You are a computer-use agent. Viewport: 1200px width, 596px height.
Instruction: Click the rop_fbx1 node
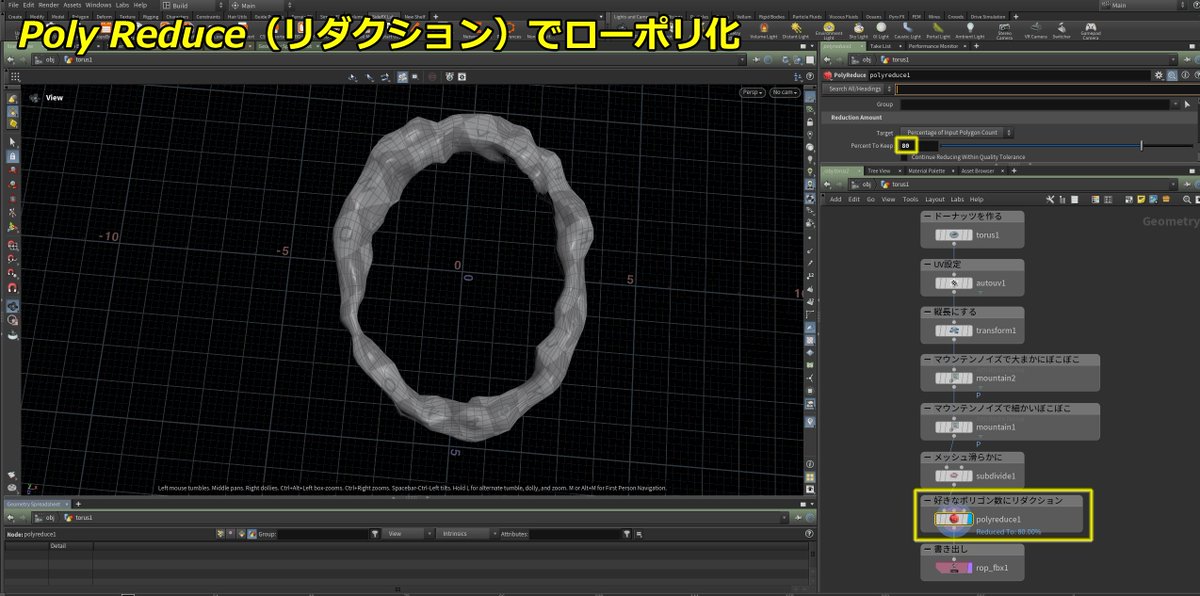[x=954, y=567]
